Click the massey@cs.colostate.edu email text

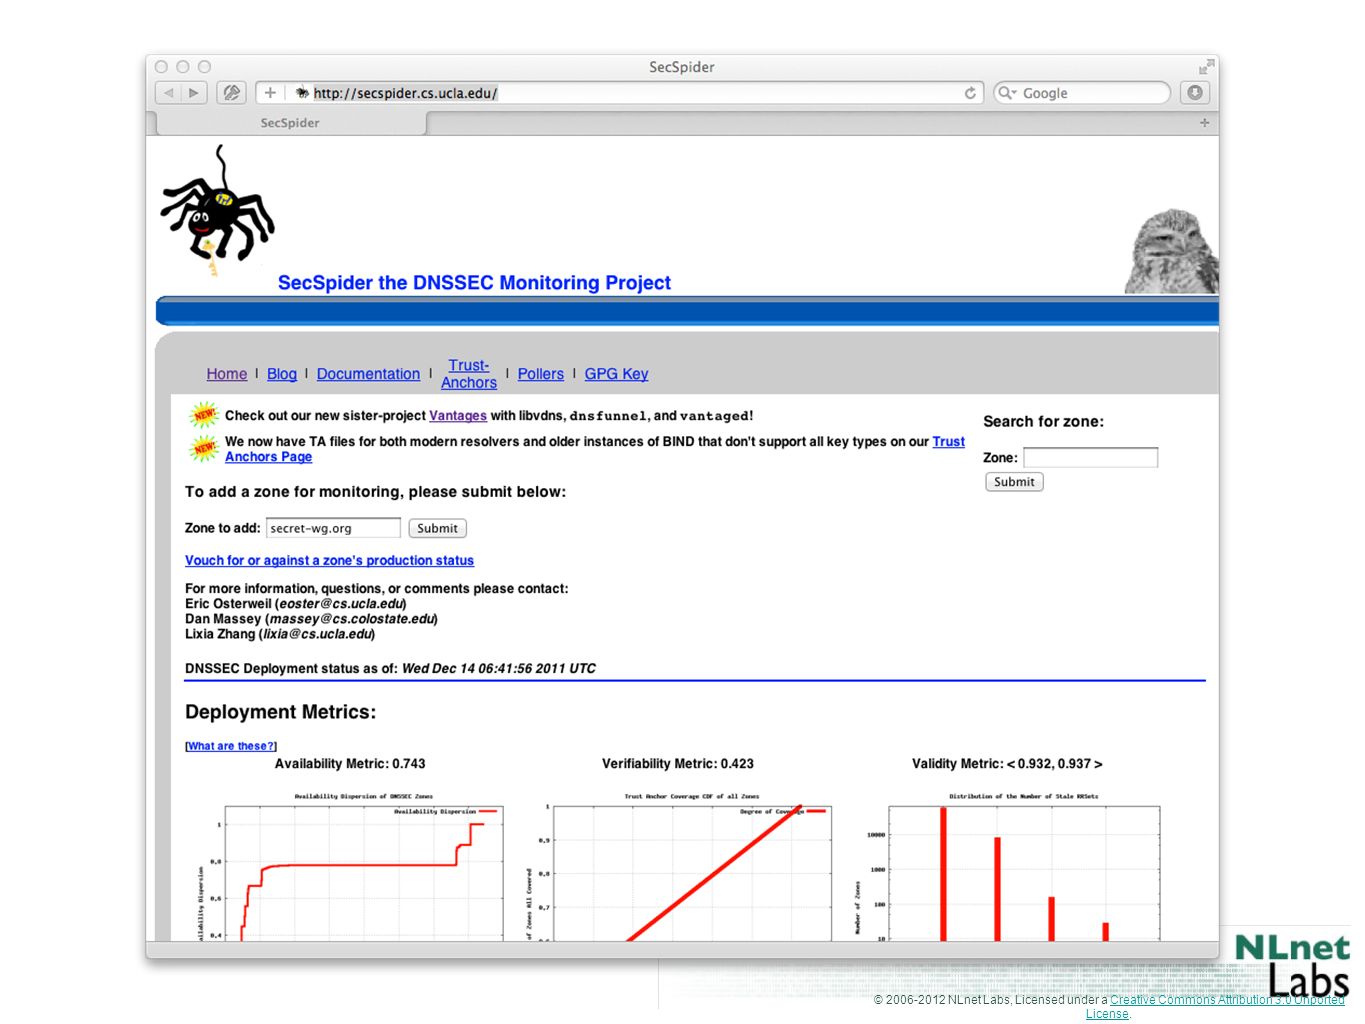(352, 619)
